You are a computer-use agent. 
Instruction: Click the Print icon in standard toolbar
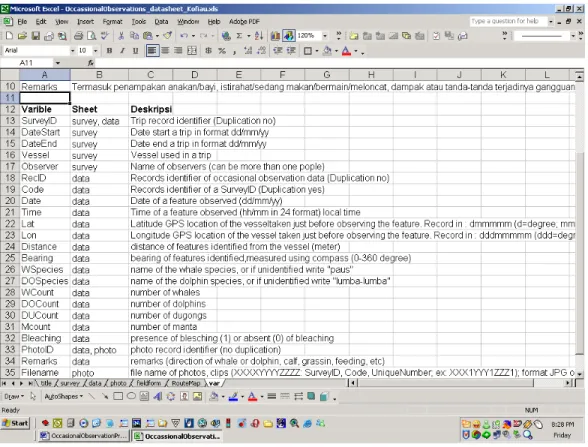78,36
